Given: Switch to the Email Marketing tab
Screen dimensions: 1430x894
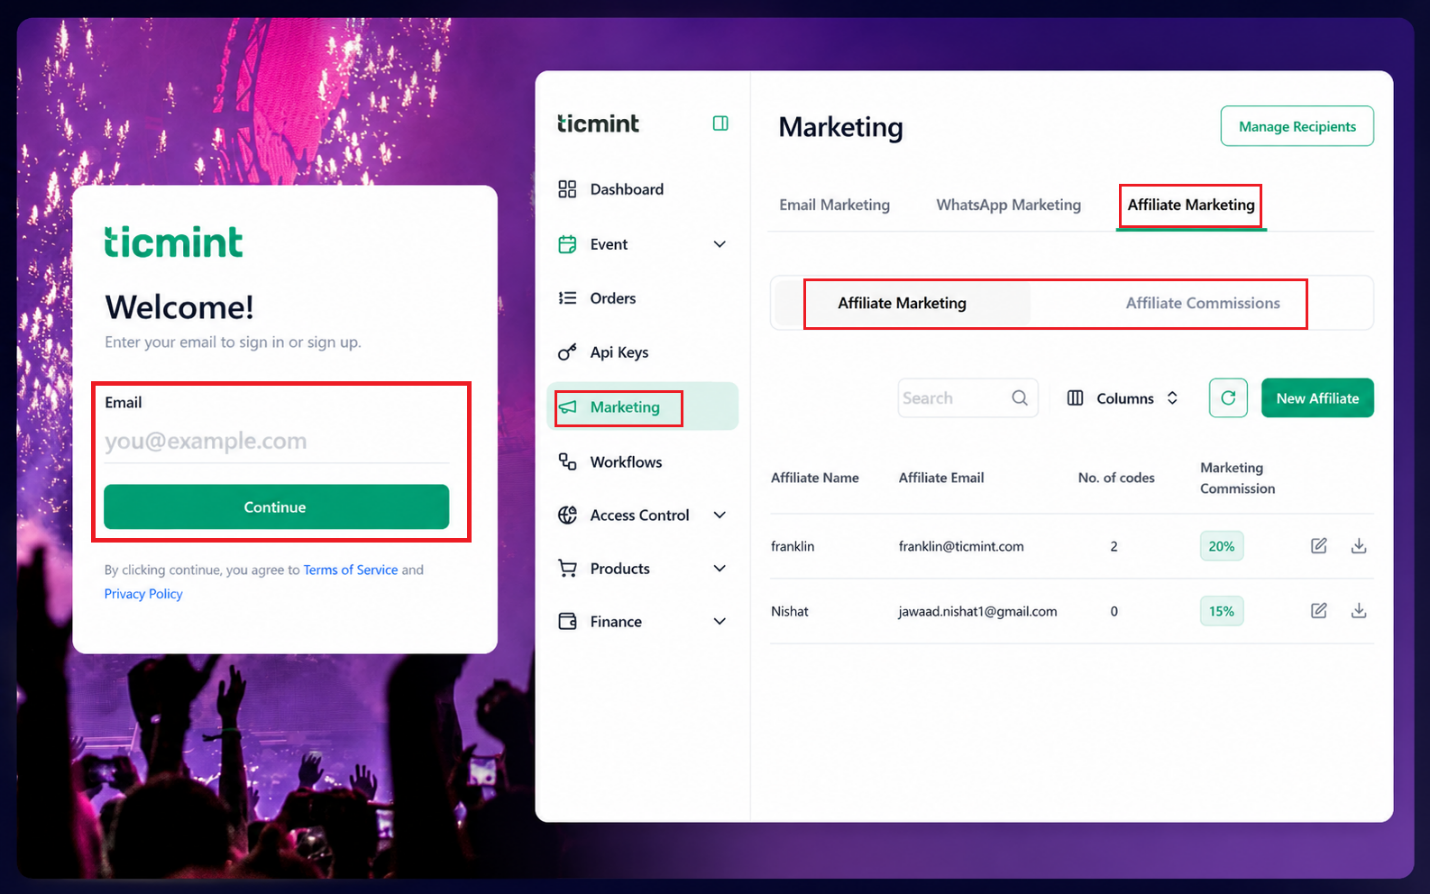Looking at the screenshot, I should [x=834, y=205].
